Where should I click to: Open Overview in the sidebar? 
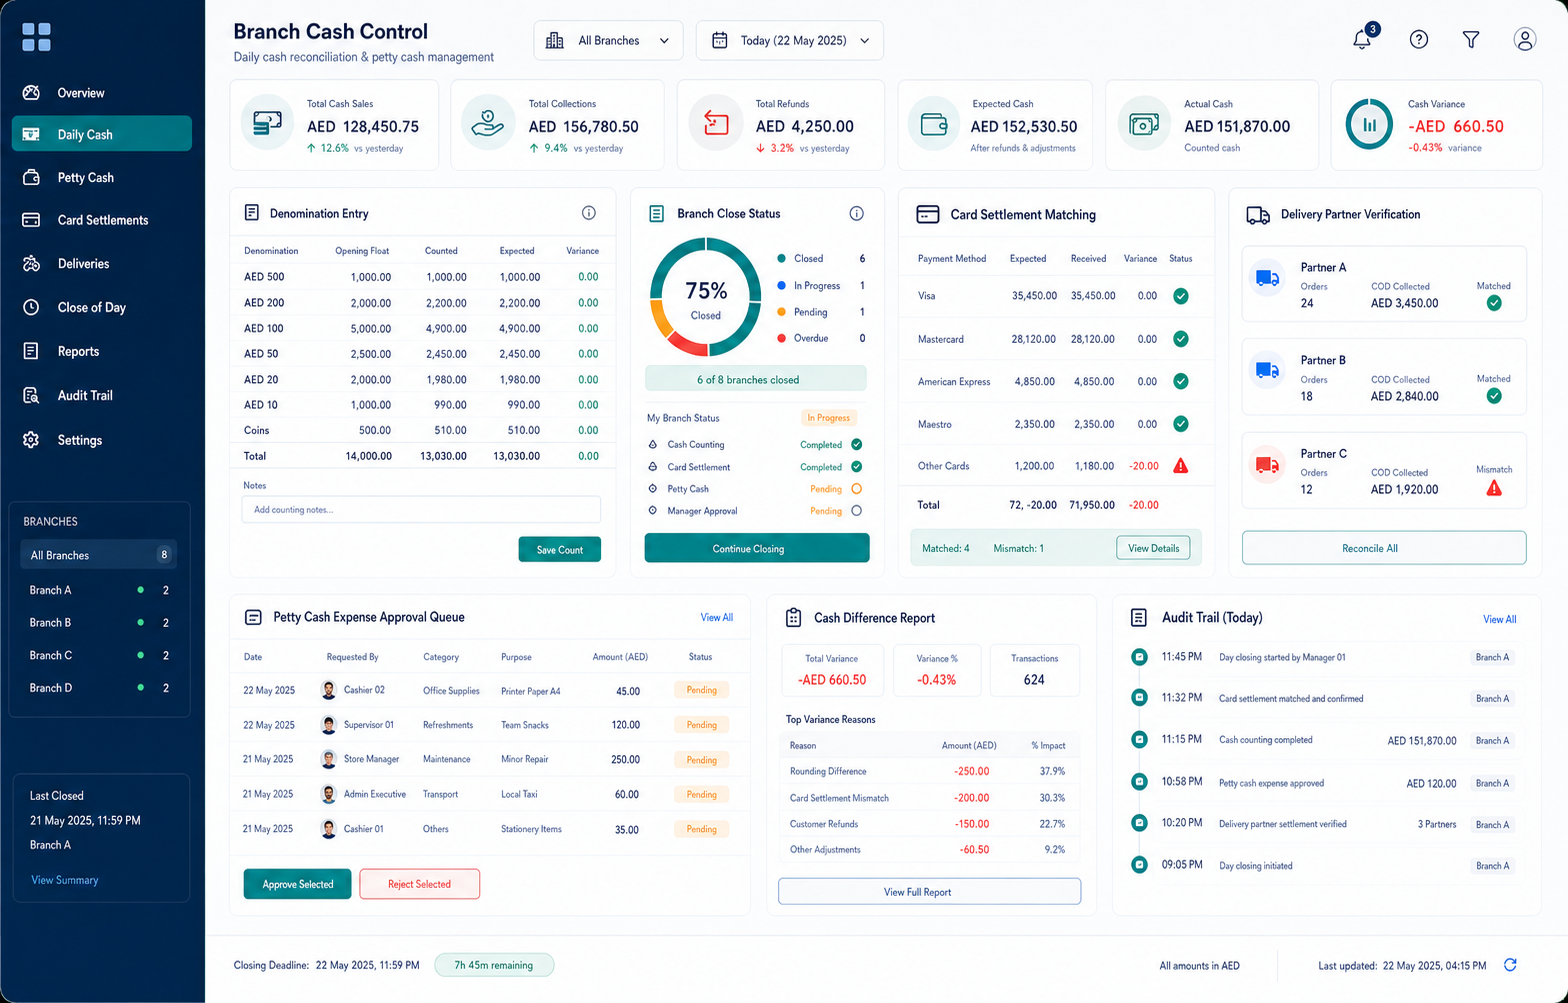pyautogui.click(x=101, y=92)
